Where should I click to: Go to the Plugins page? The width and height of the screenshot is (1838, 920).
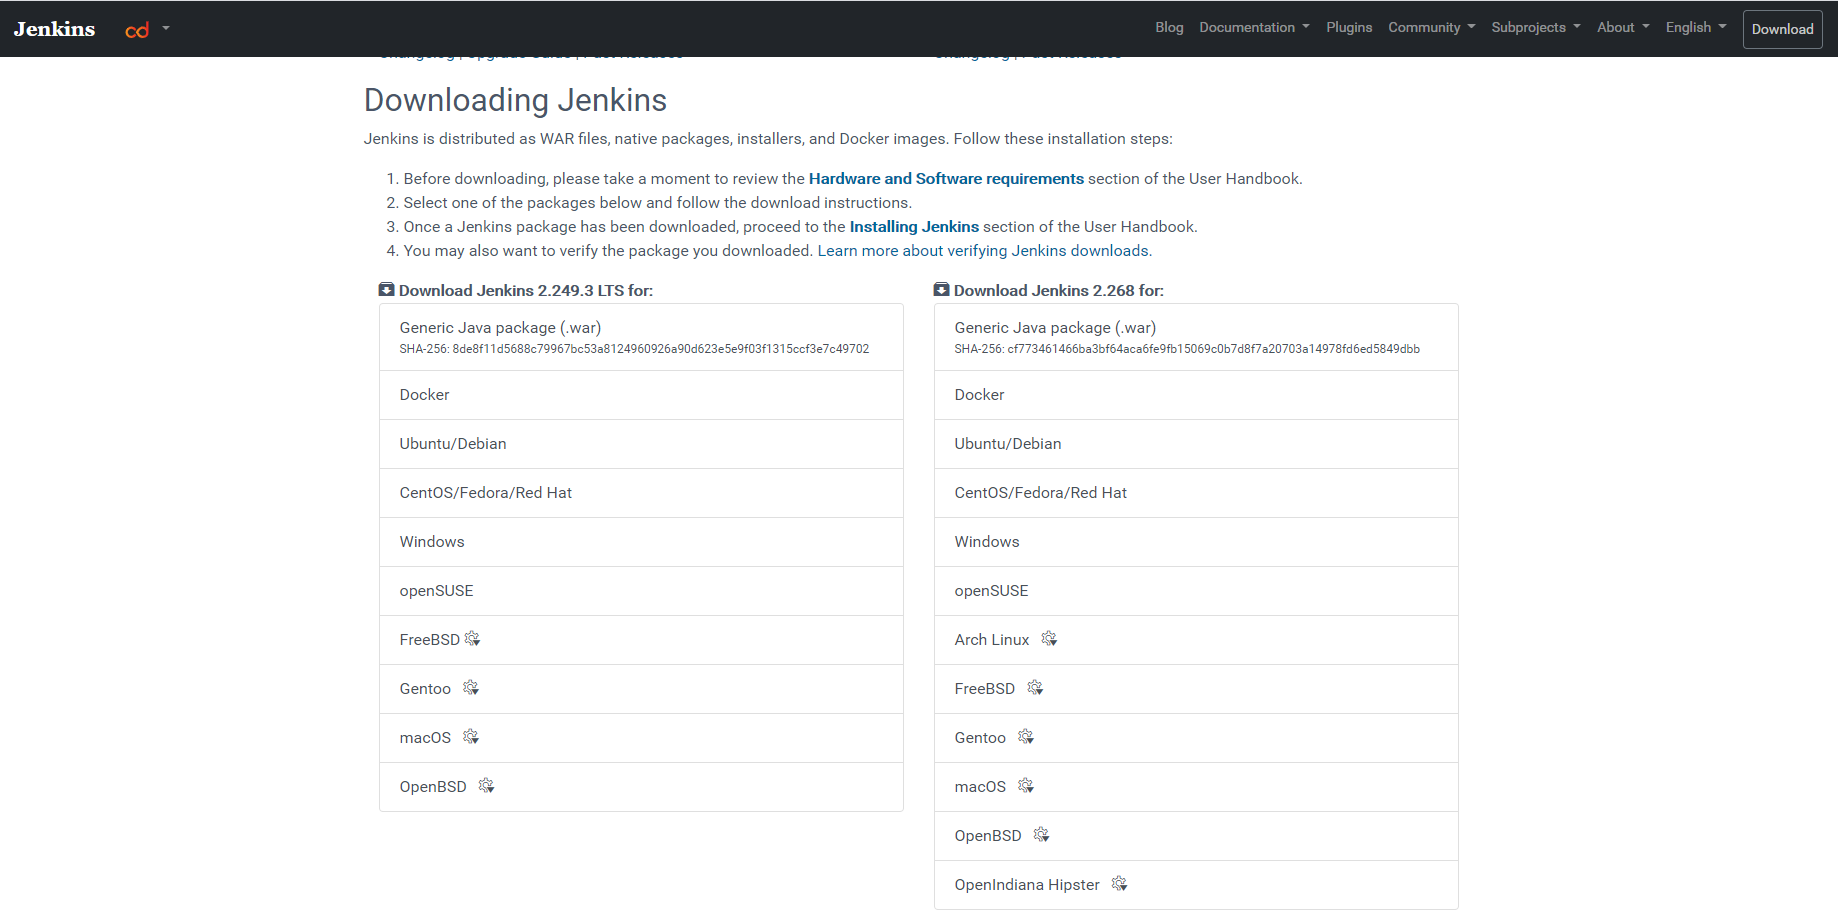(1349, 27)
